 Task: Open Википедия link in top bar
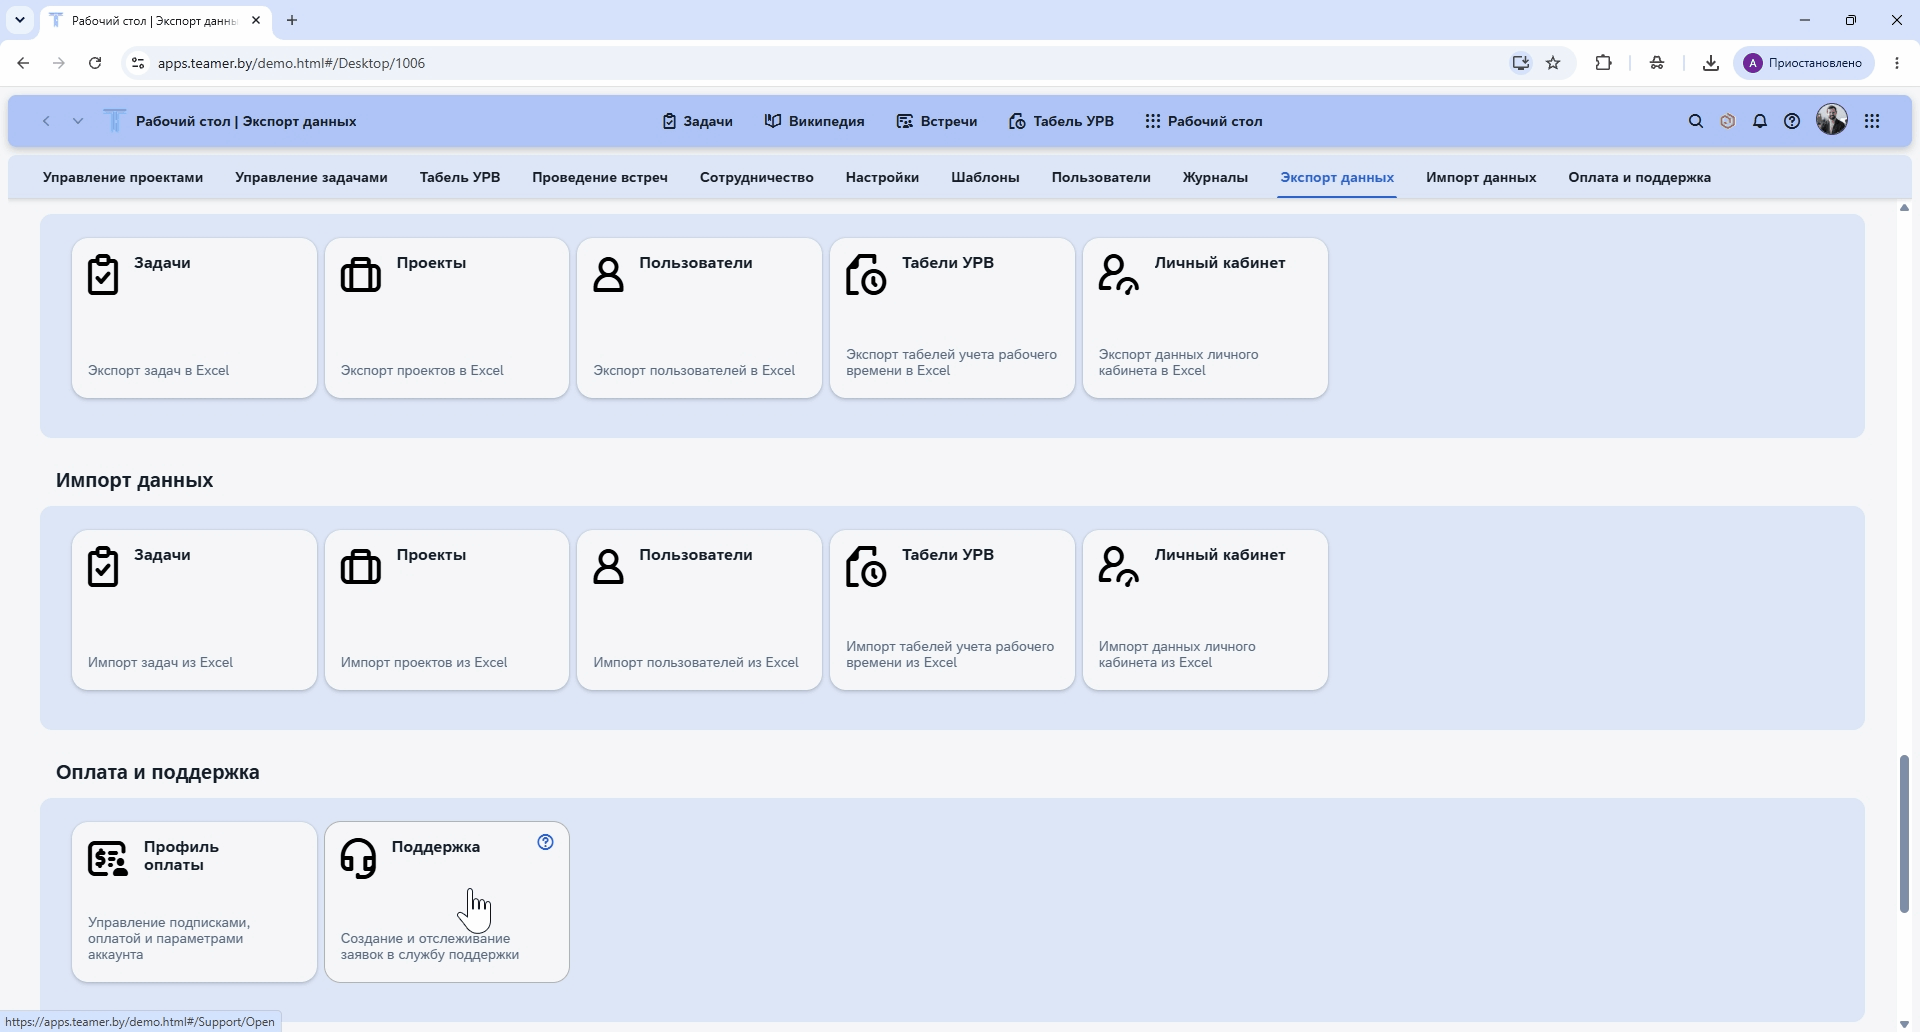click(814, 121)
